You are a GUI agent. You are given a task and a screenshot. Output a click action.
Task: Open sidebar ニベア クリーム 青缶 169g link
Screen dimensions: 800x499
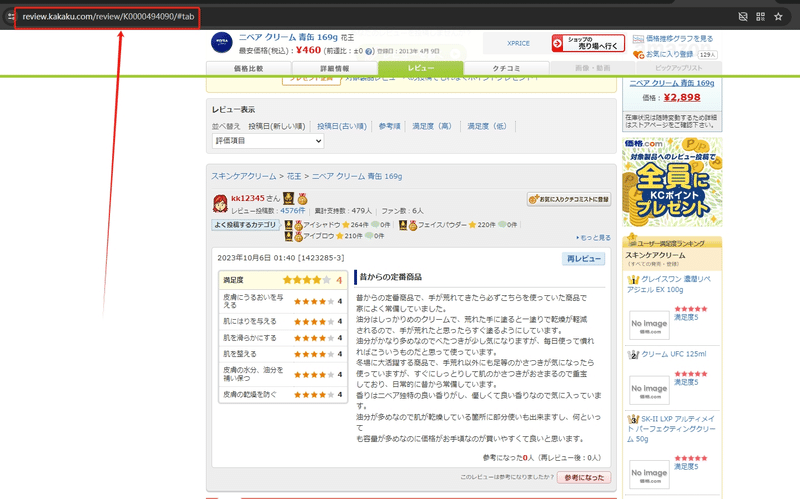point(671,83)
